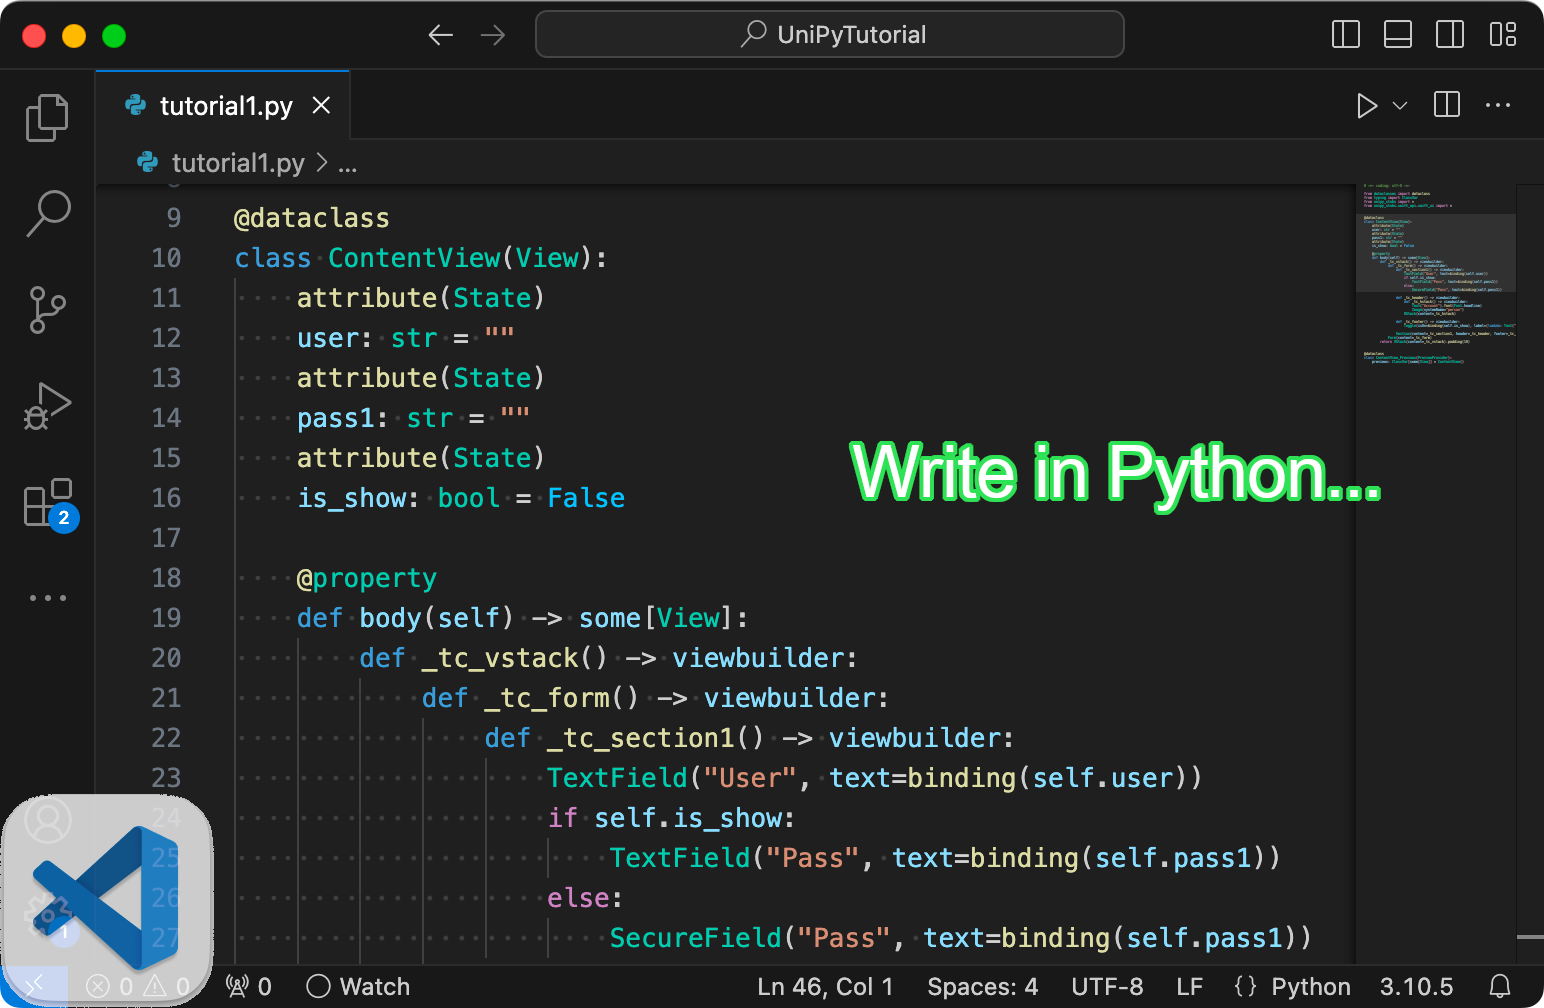Toggle the secondary side bar
Viewport: 1544px width, 1008px height.
[1450, 33]
